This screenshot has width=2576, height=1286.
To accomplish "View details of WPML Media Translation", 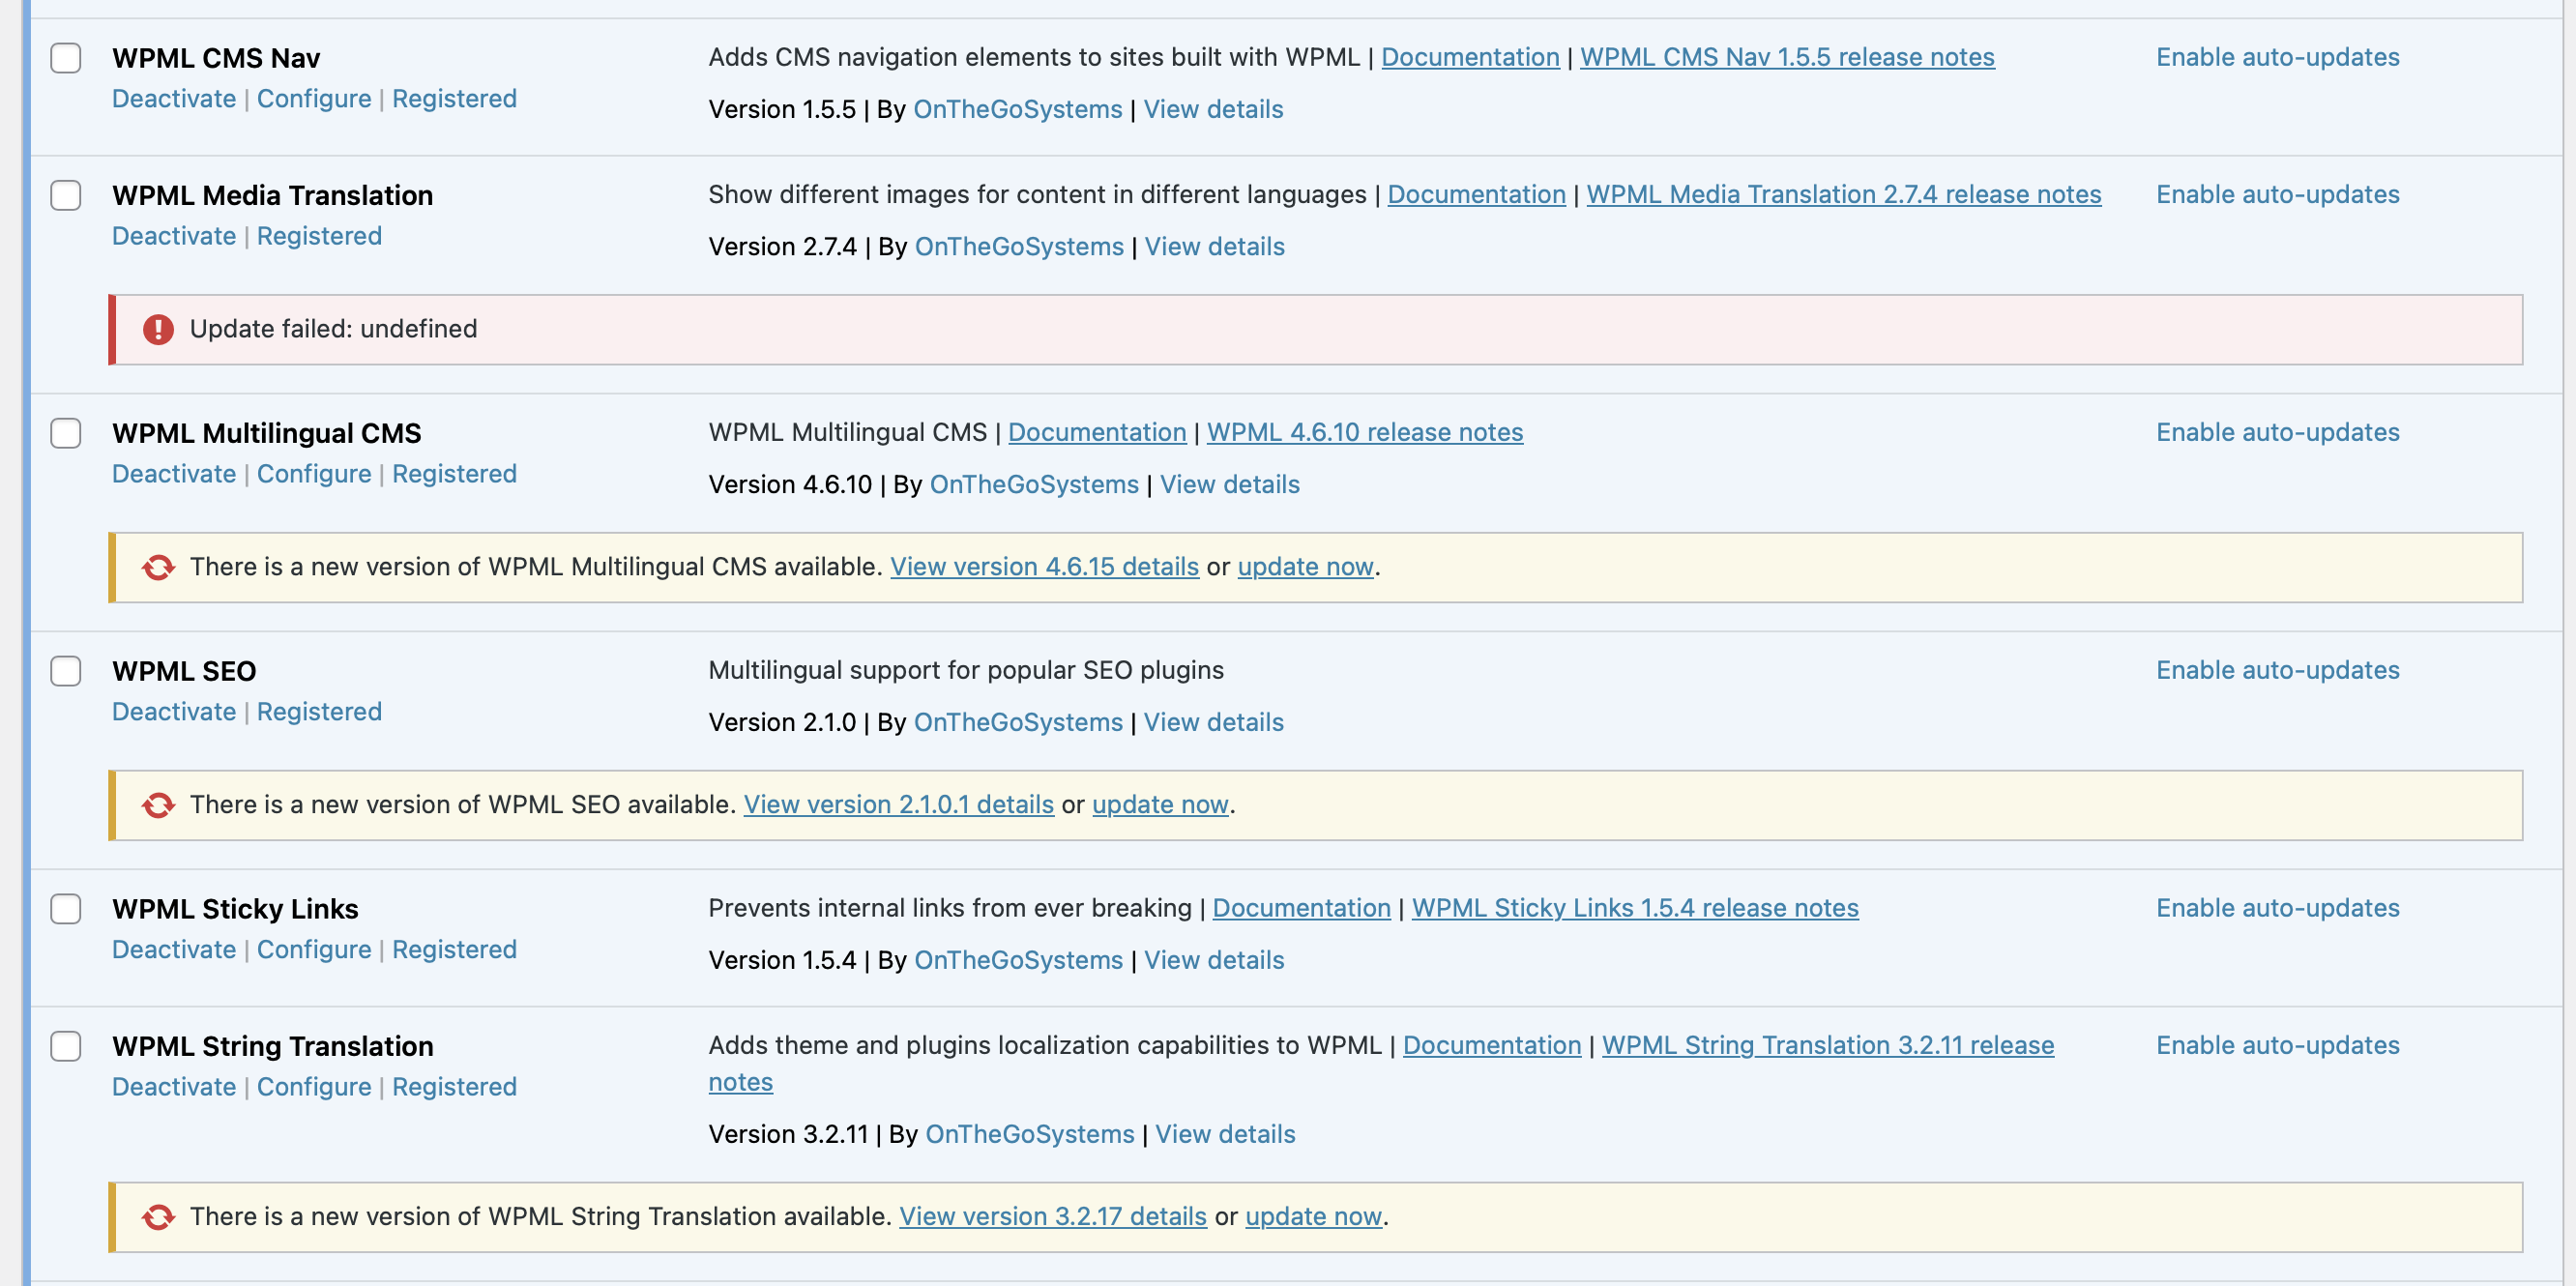I will click(x=1214, y=246).
